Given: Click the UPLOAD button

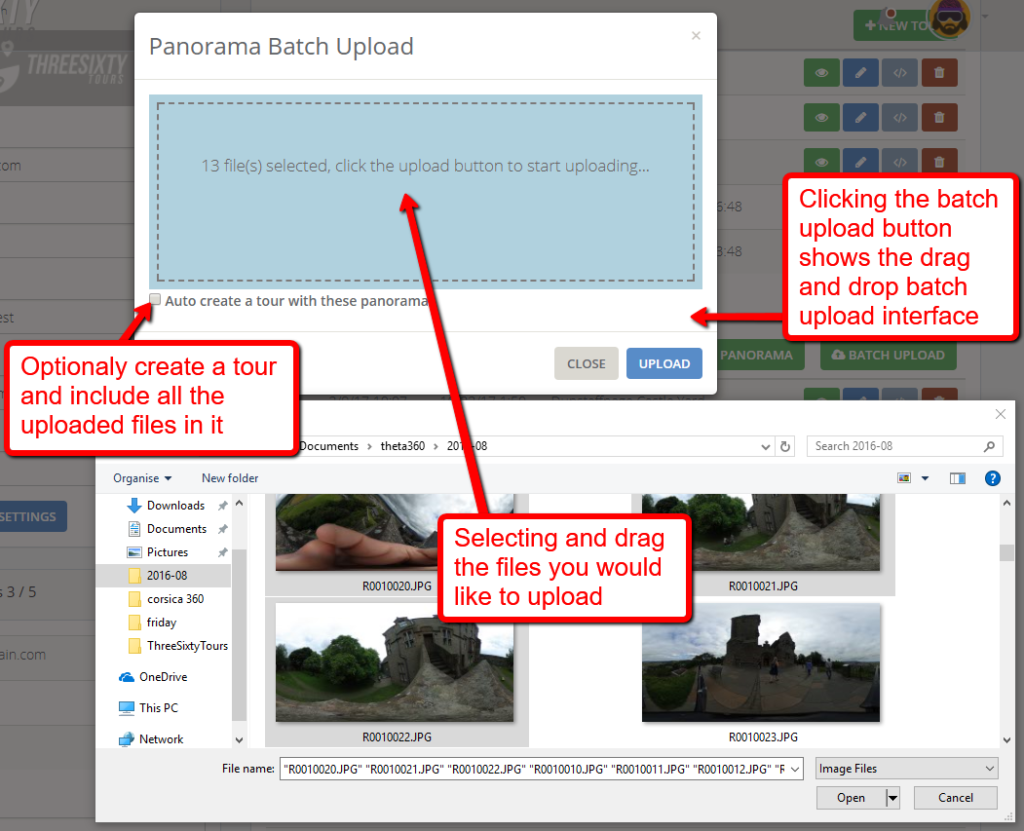Looking at the screenshot, I should coord(664,364).
